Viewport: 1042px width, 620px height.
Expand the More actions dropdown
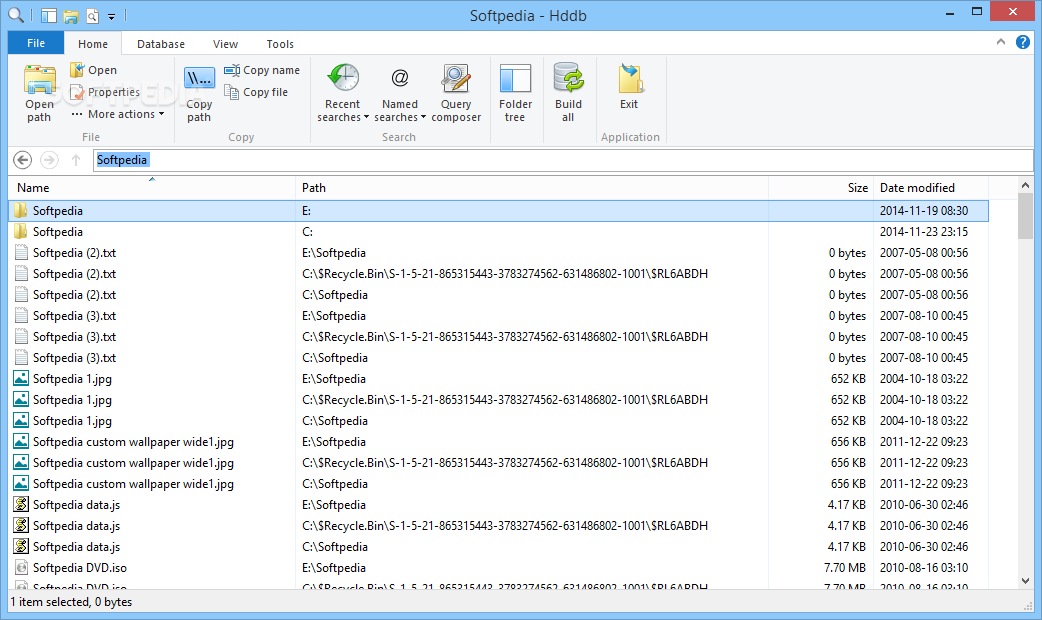pos(118,114)
